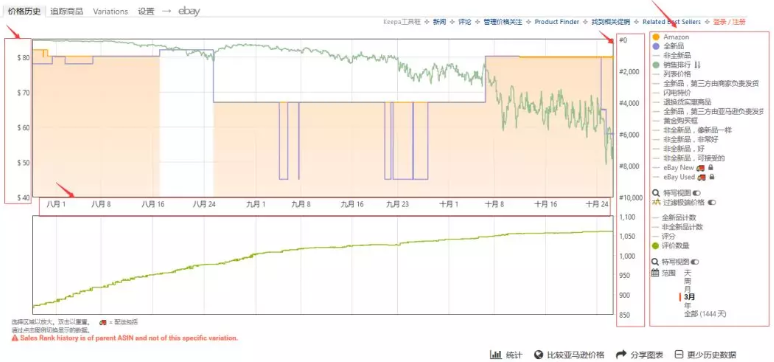The image size is (774, 362).
Task: Click the calendar icon next to 范围
Action: [x=656, y=272]
